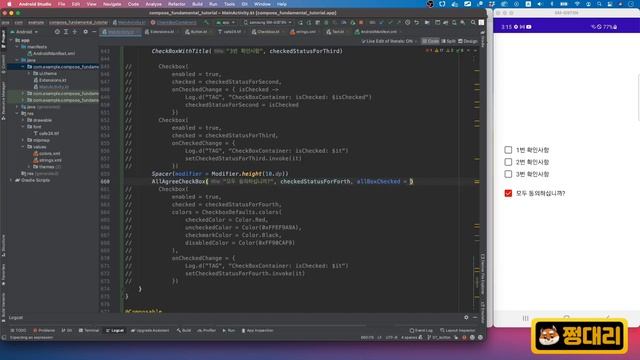Switch editor to Code view
This screenshot has height=360, width=640.
[430, 41]
